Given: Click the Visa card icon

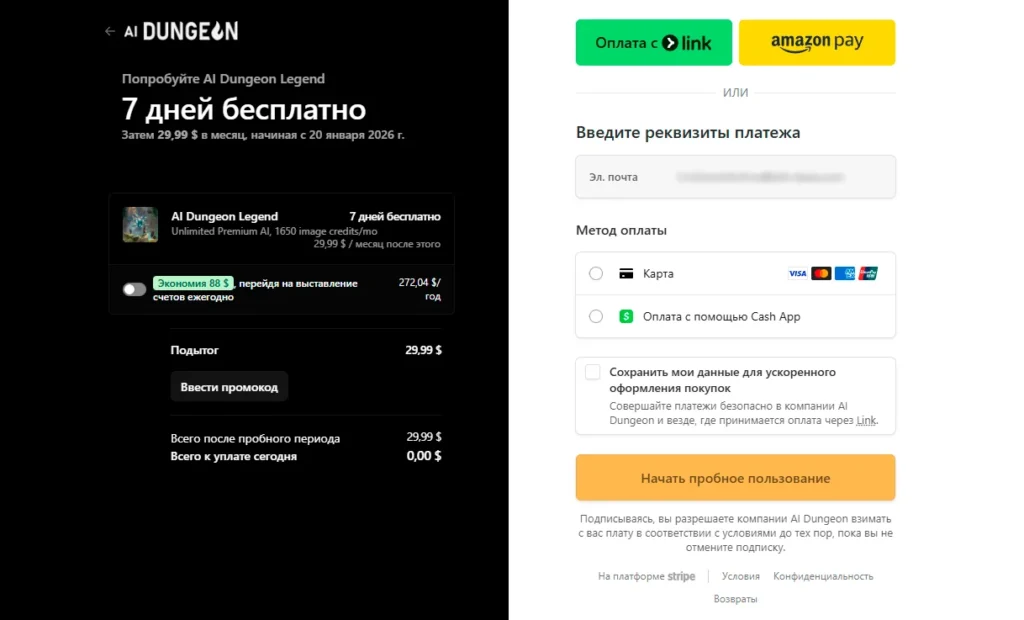Looking at the screenshot, I should pos(797,274).
